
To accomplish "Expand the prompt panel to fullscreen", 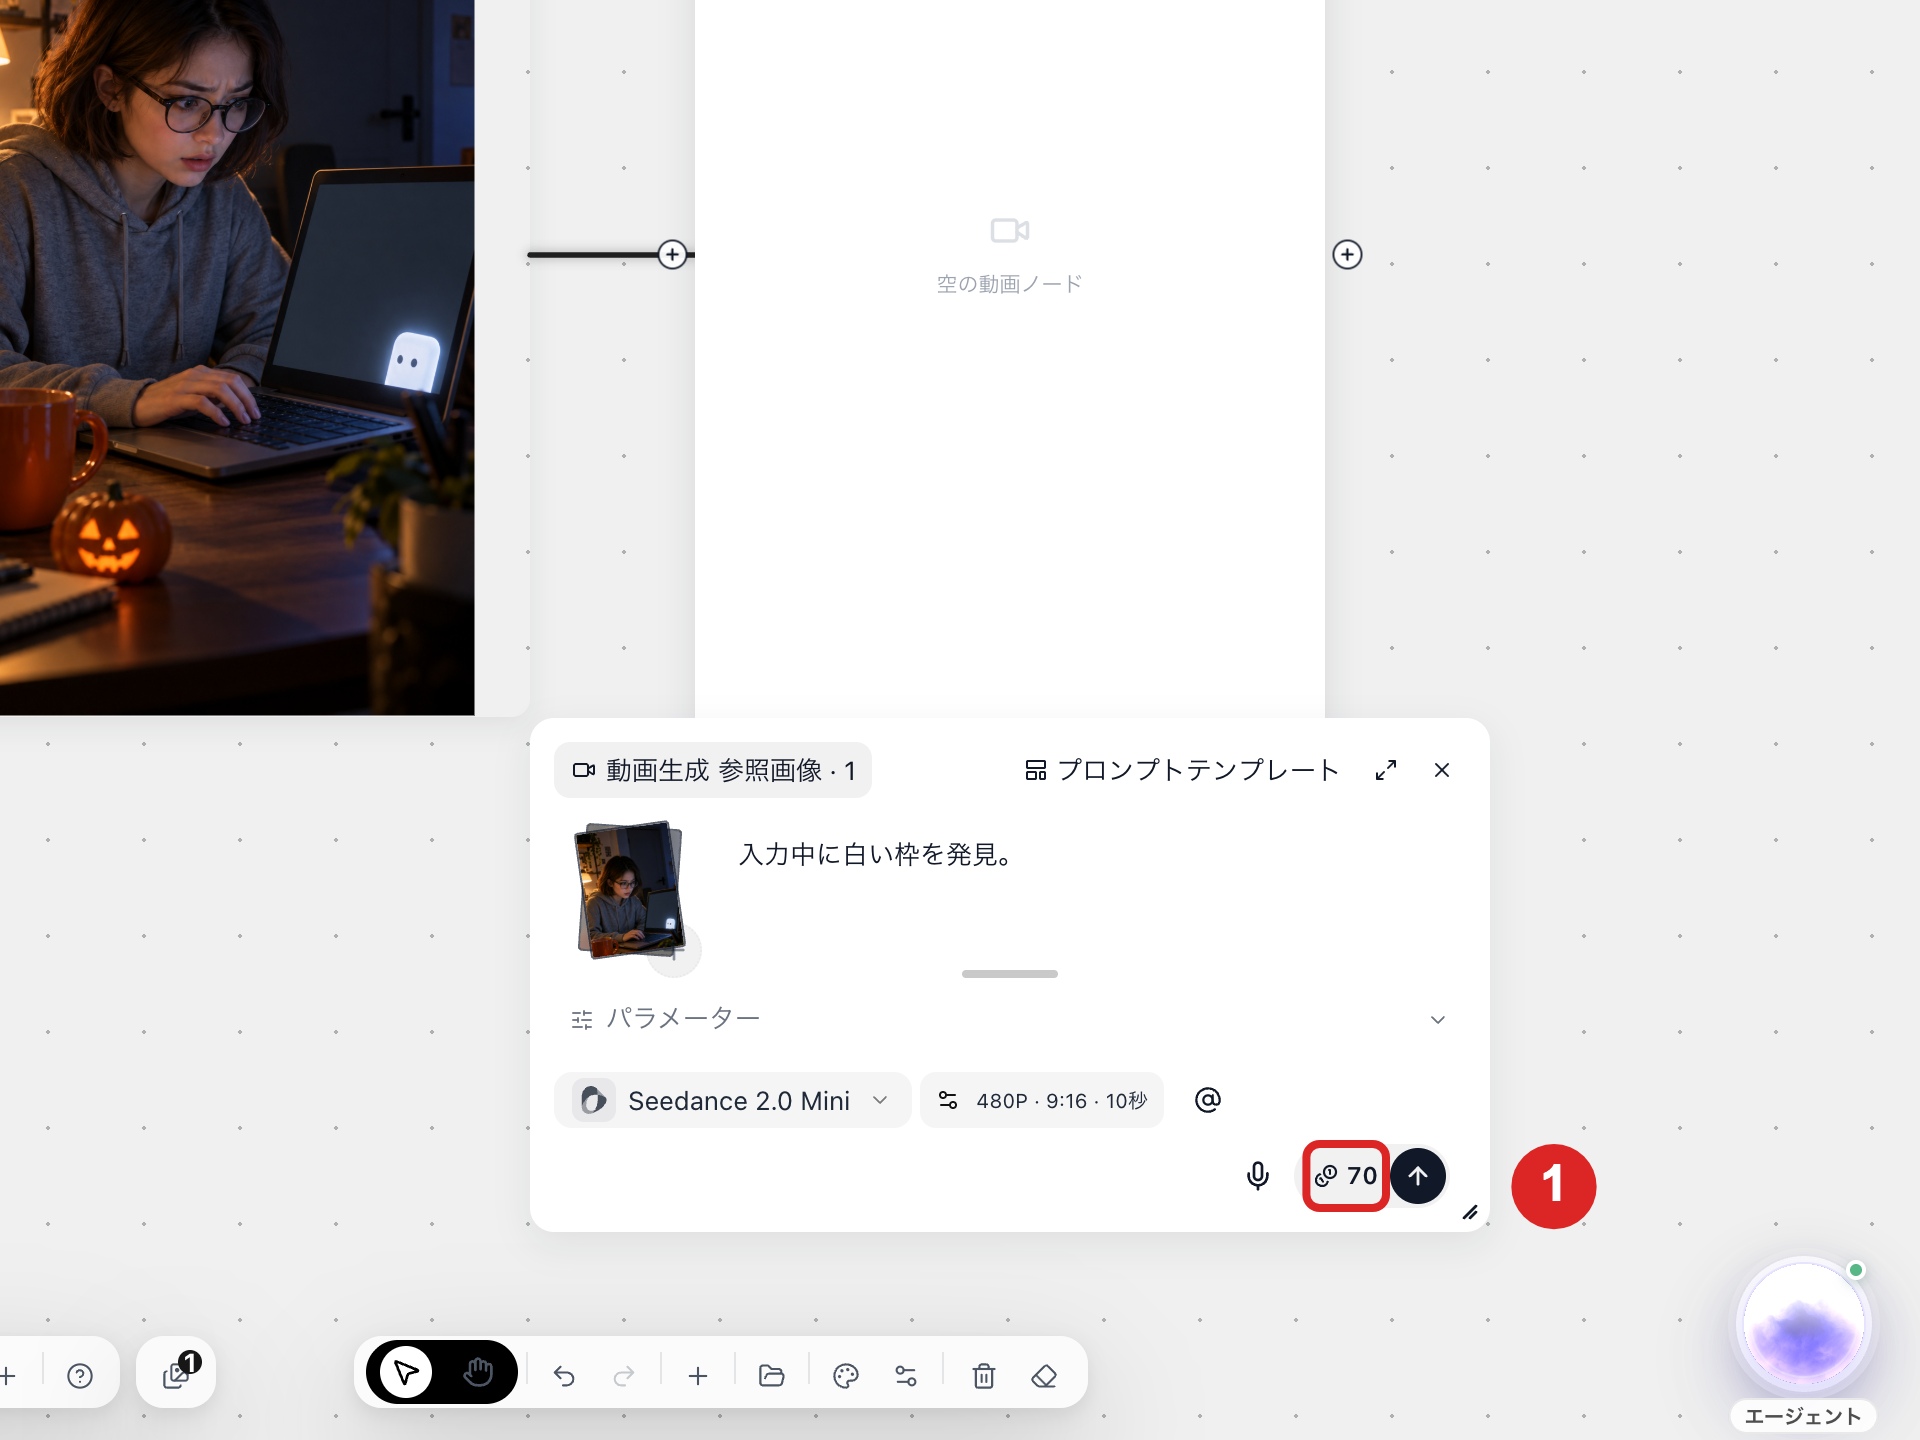I will [x=1386, y=770].
